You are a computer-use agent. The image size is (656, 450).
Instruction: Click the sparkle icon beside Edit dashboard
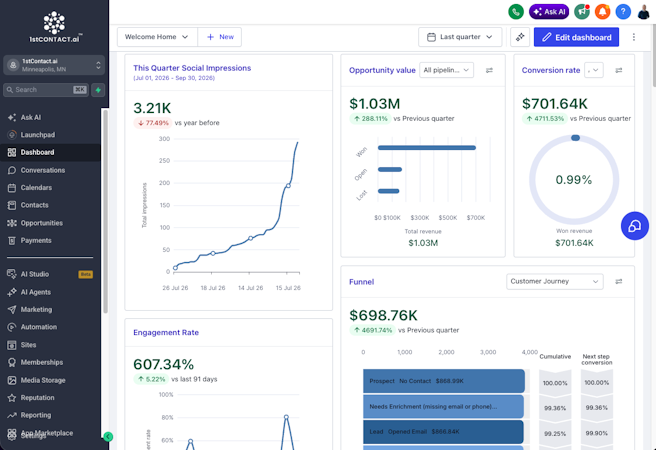click(520, 37)
